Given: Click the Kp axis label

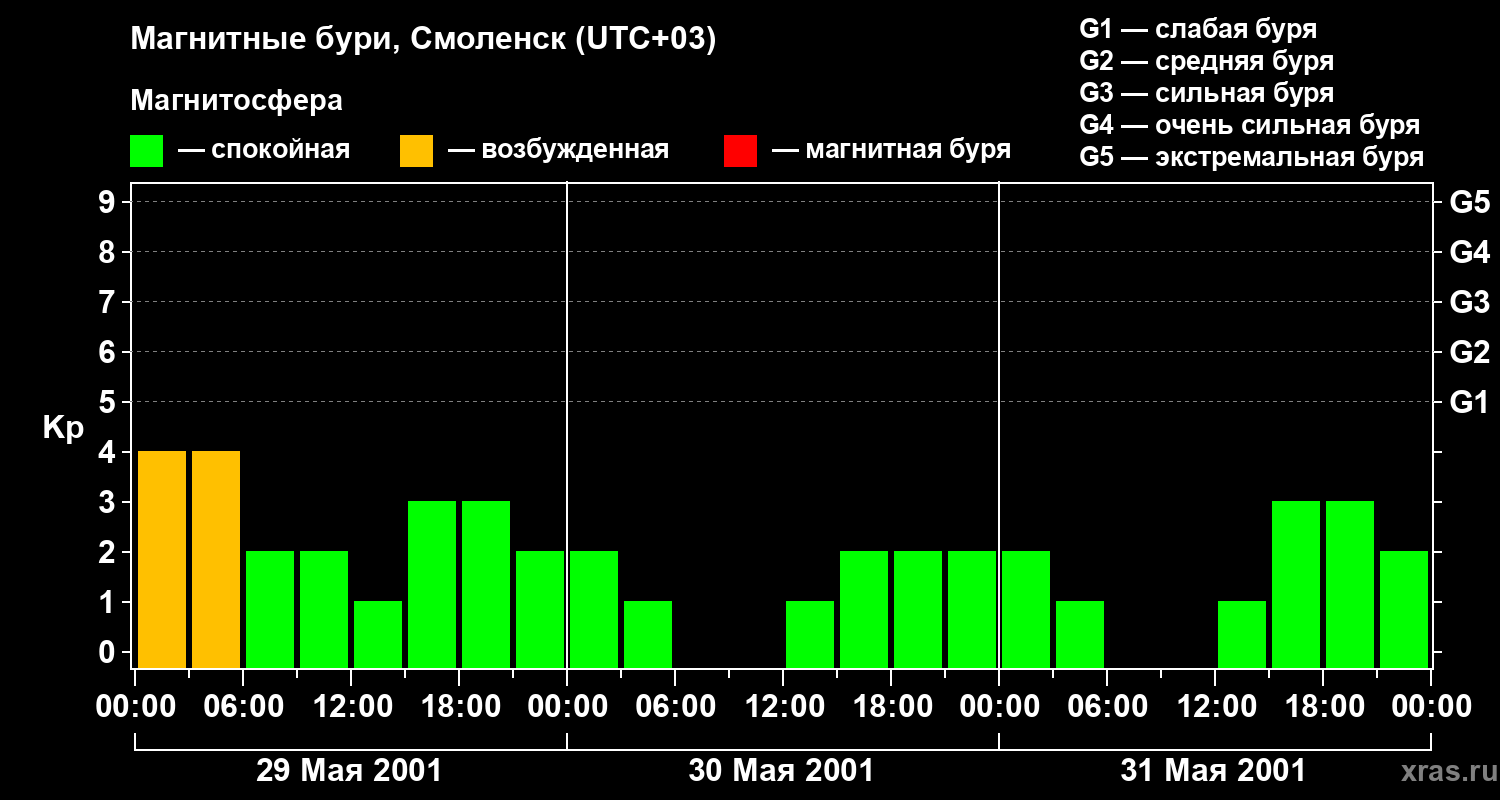Looking at the screenshot, I should point(63,428).
